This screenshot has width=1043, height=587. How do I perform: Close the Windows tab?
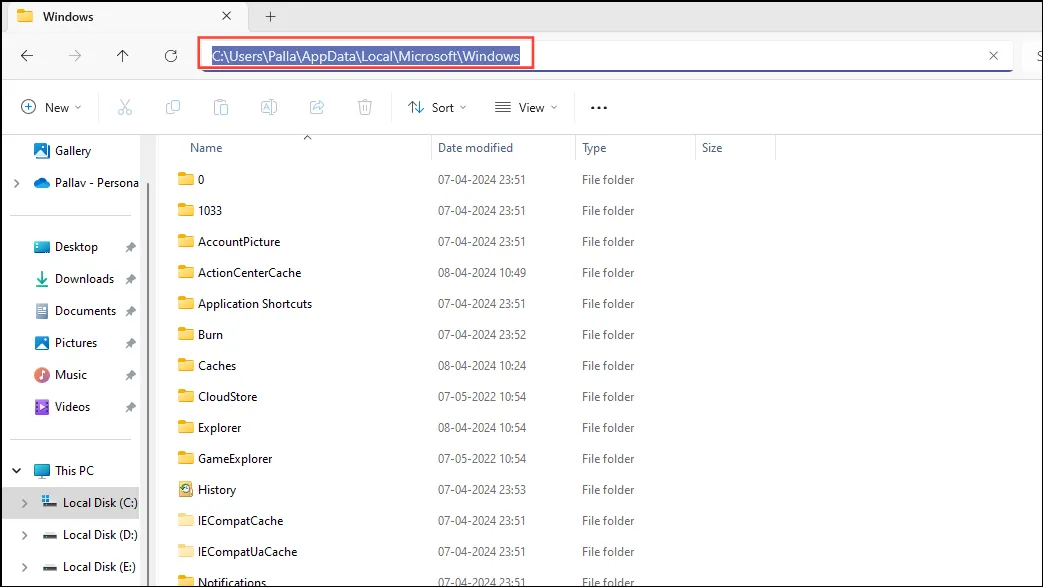point(227,16)
